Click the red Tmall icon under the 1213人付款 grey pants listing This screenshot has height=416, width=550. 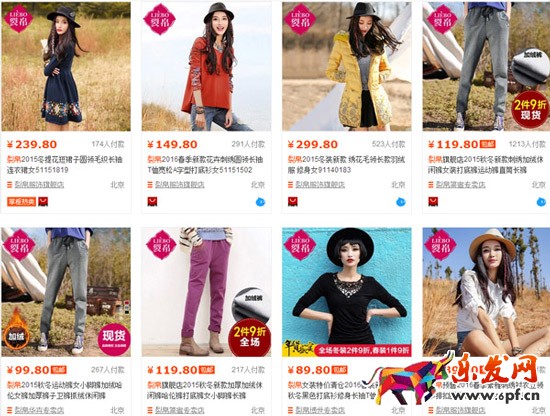click(x=433, y=202)
